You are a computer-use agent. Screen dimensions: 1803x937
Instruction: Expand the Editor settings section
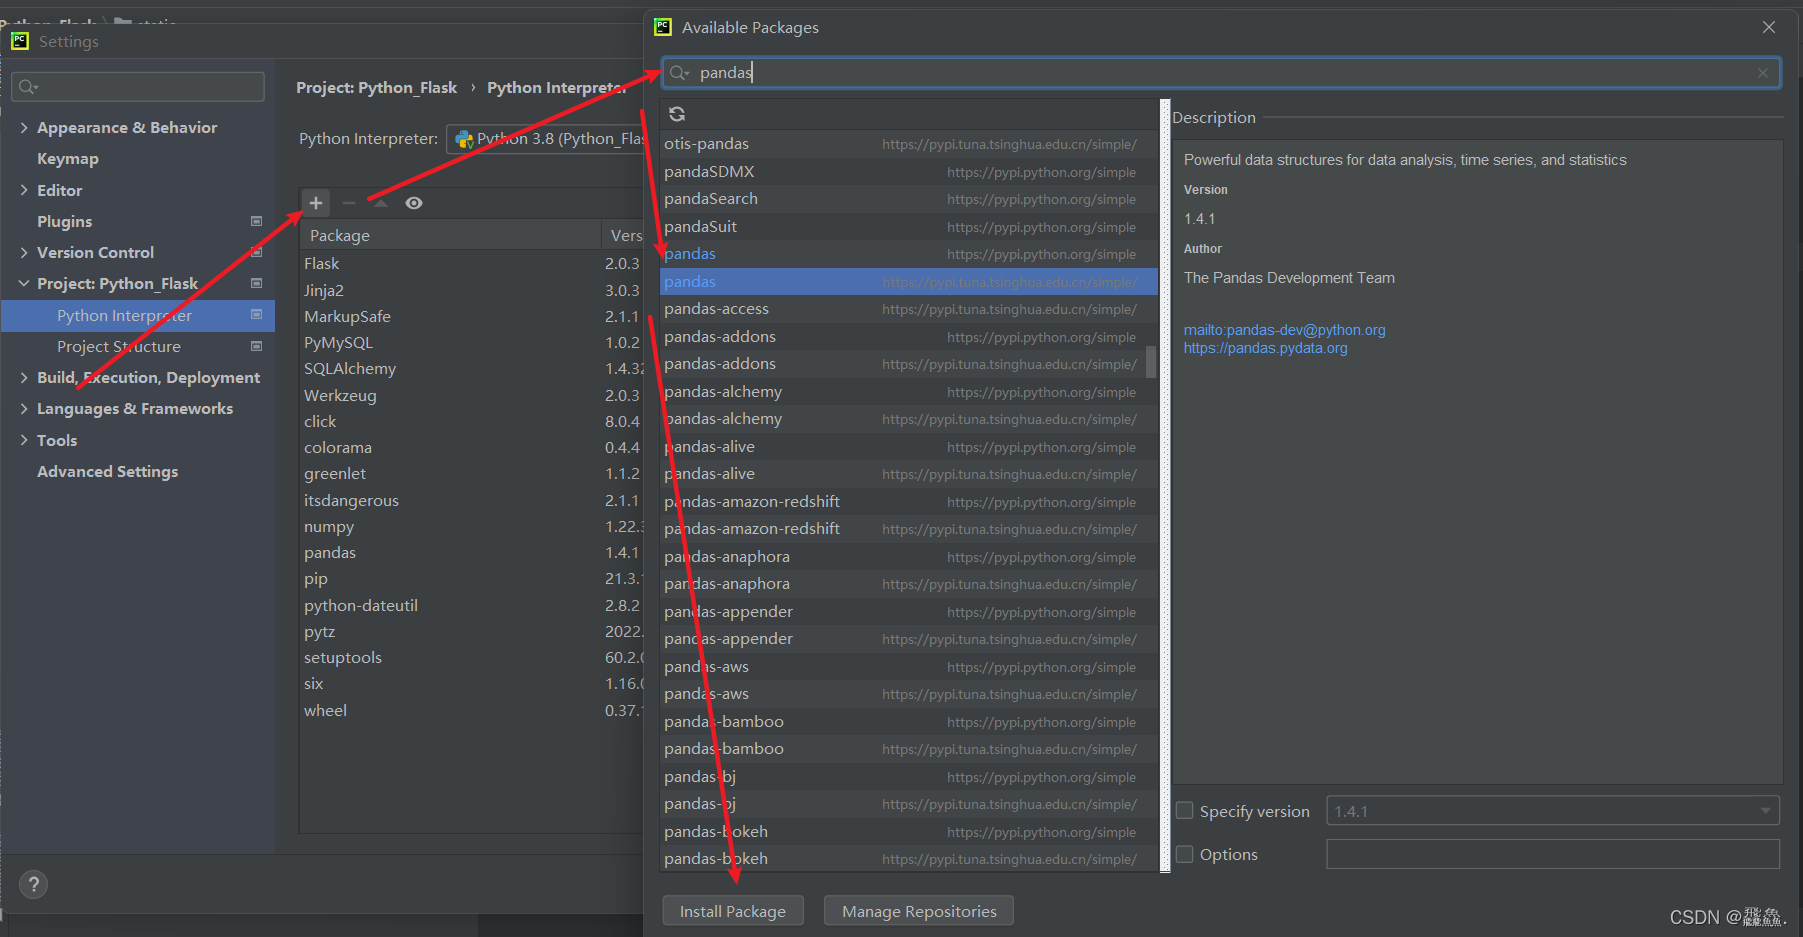coord(24,190)
